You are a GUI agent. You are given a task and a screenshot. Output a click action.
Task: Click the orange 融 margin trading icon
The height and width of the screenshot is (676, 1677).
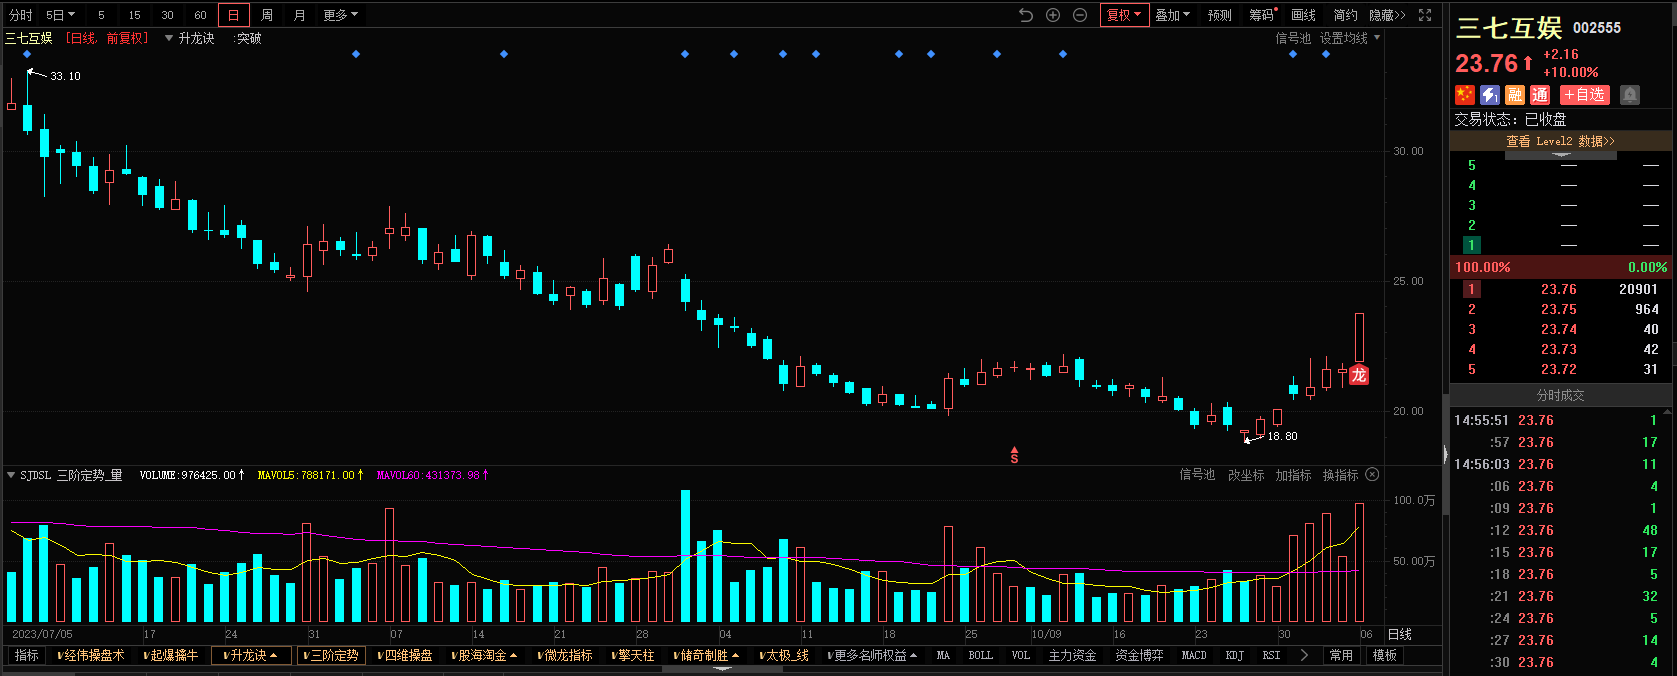point(1515,95)
